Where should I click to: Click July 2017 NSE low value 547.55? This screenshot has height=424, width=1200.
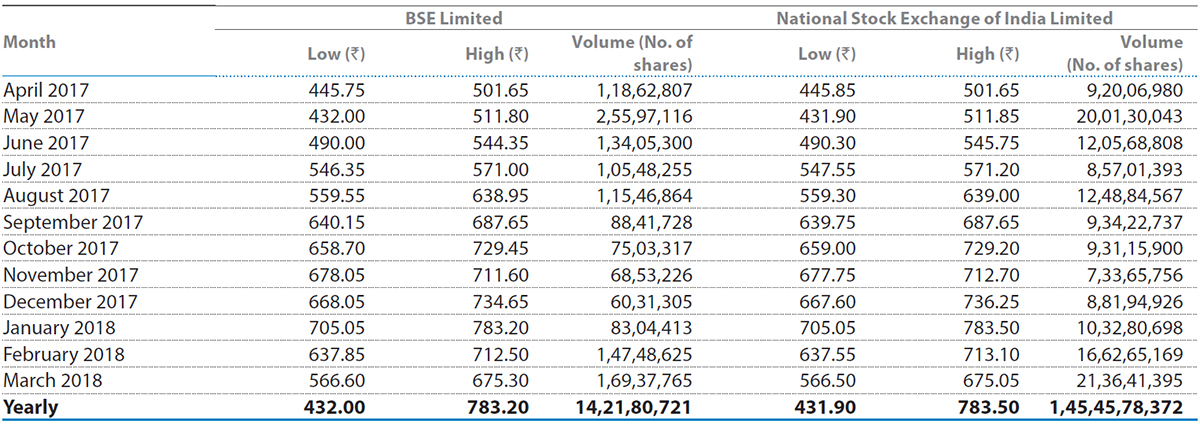(826, 169)
